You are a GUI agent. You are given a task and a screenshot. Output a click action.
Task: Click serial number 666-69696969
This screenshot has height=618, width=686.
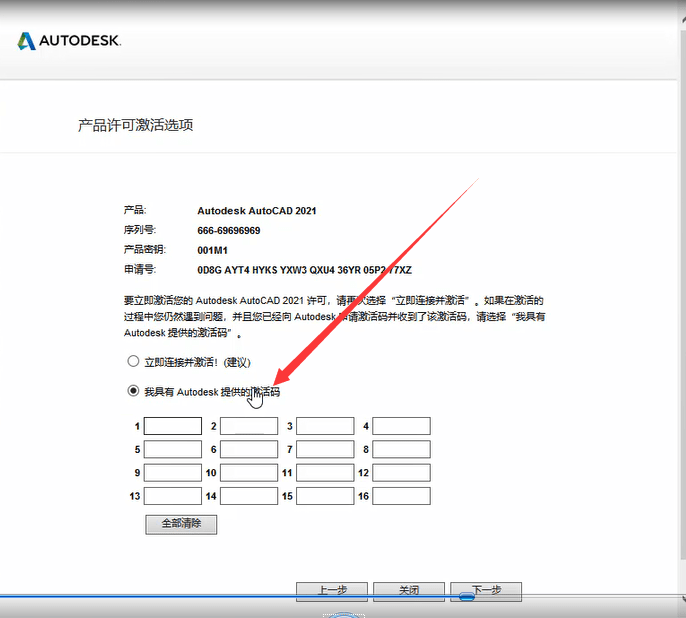229,230
